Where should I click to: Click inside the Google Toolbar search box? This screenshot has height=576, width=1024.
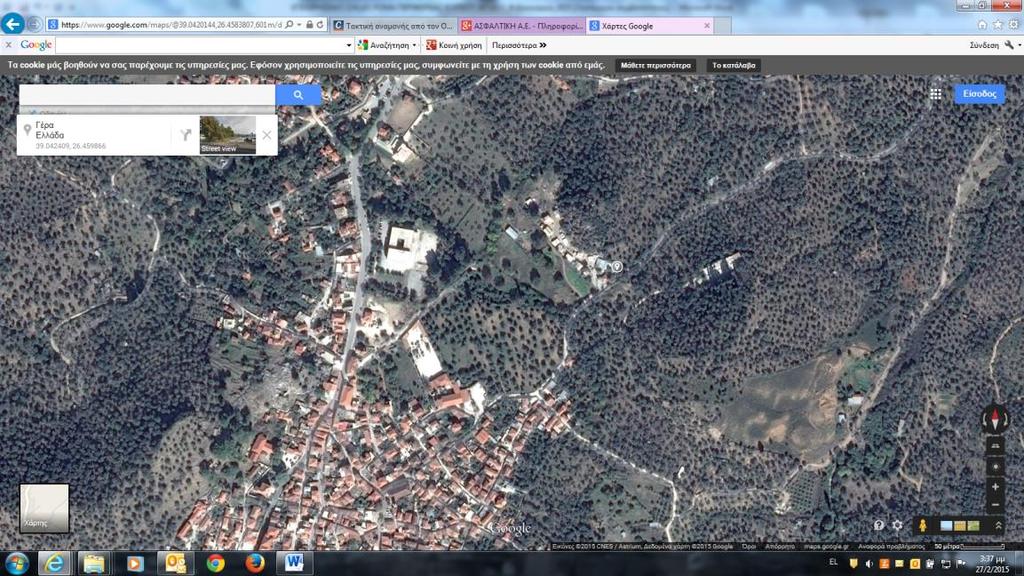click(200, 45)
